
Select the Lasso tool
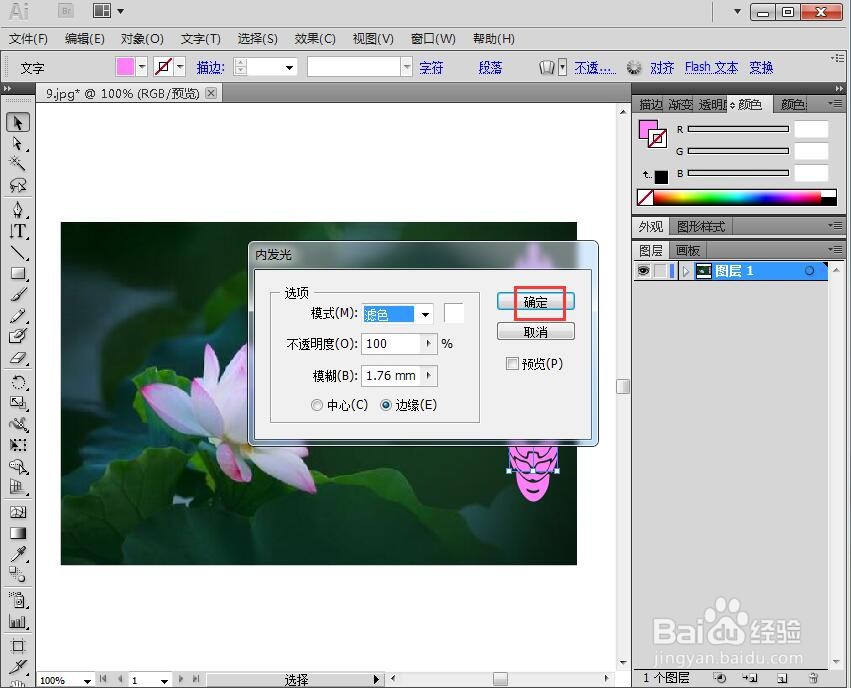(x=18, y=186)
